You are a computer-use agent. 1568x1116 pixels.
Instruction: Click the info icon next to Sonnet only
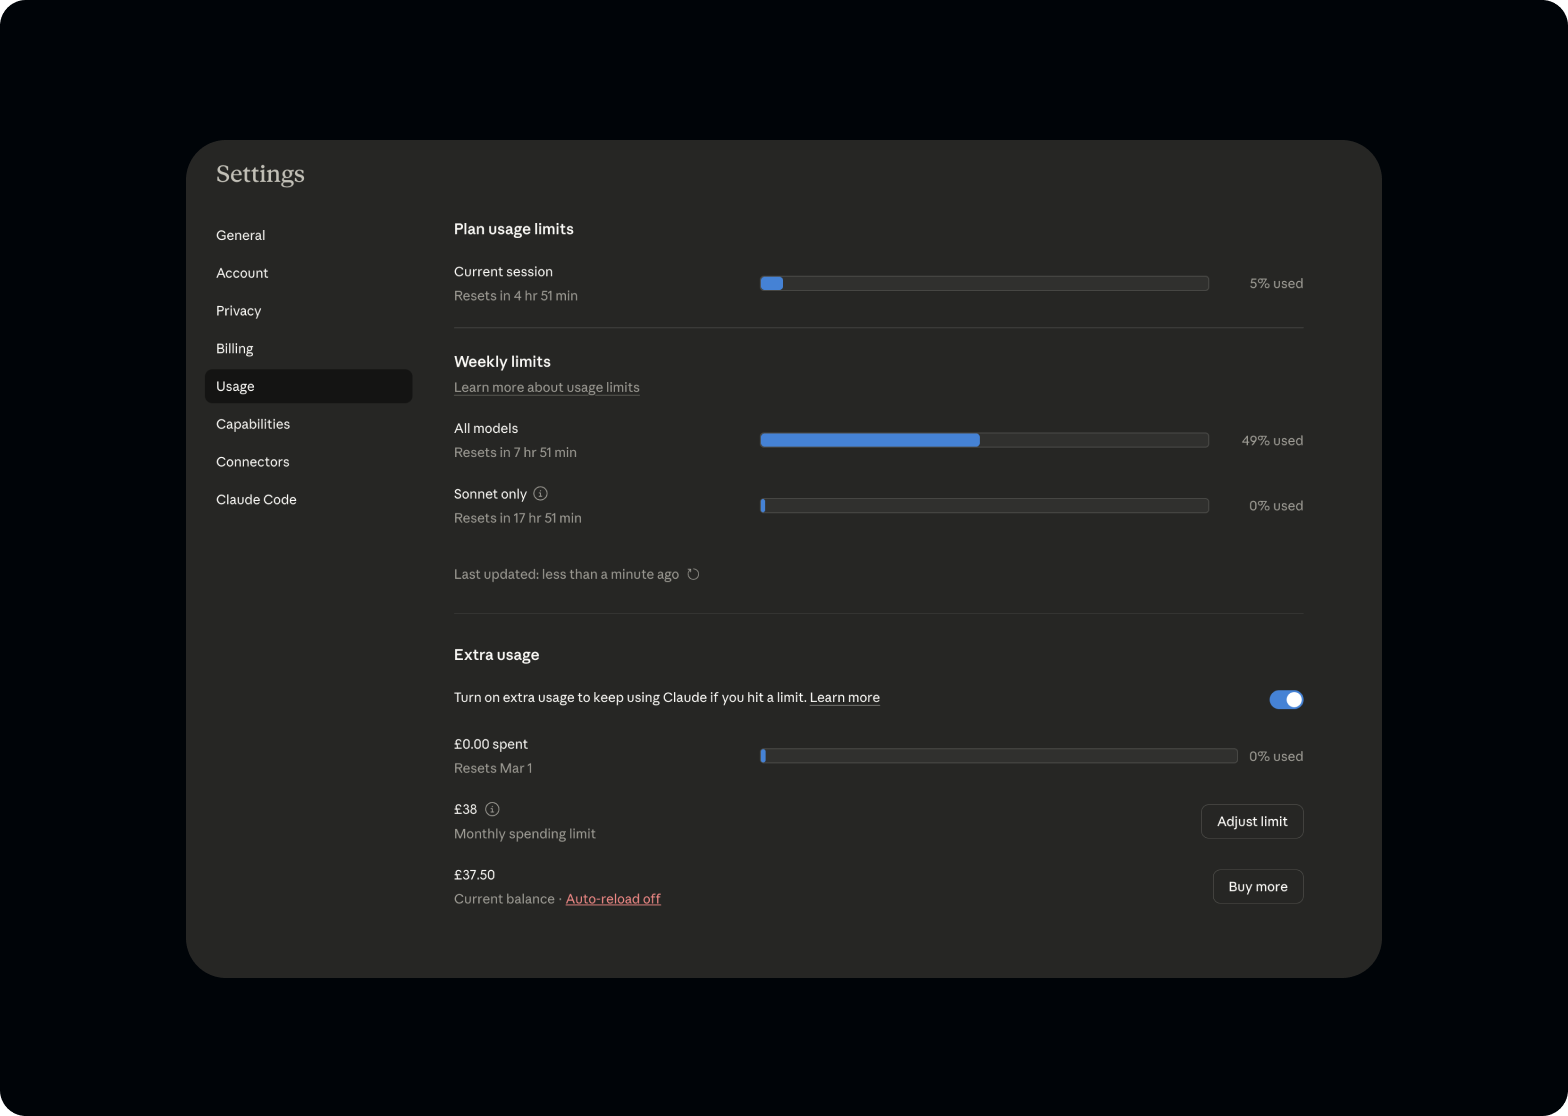coord(540,494)
